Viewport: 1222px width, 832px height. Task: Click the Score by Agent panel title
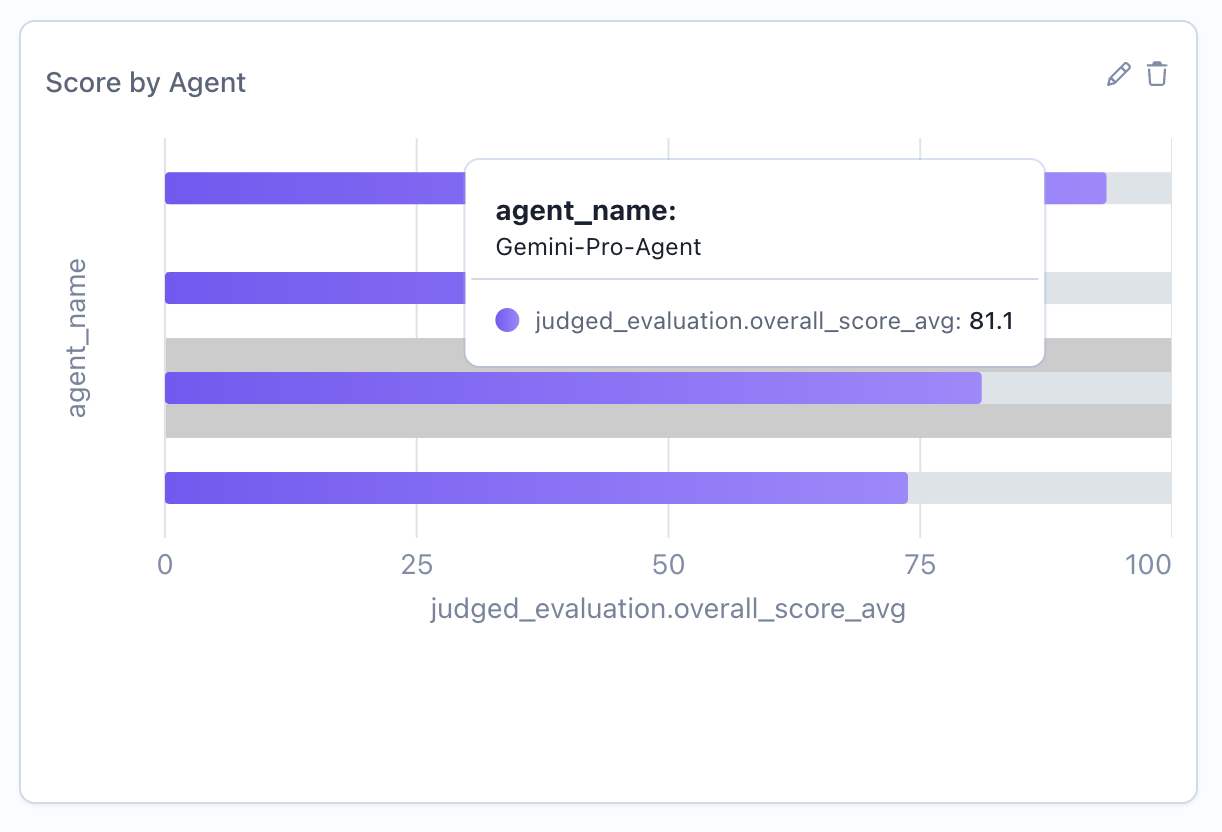point(145,82)
